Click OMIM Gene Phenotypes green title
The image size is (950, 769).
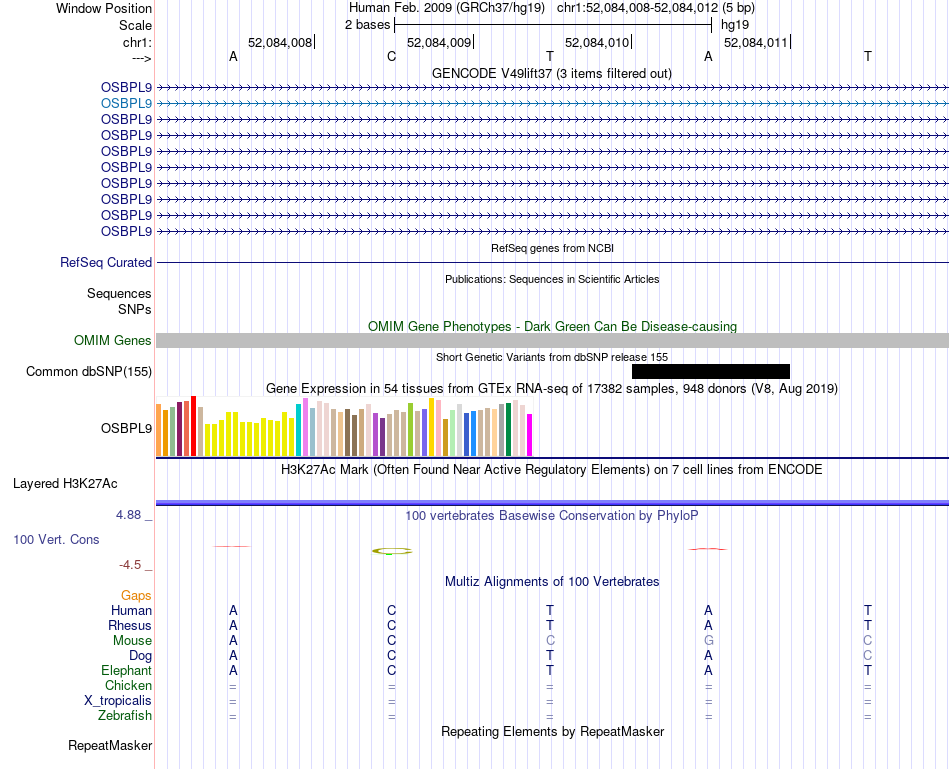click(552, 326)
